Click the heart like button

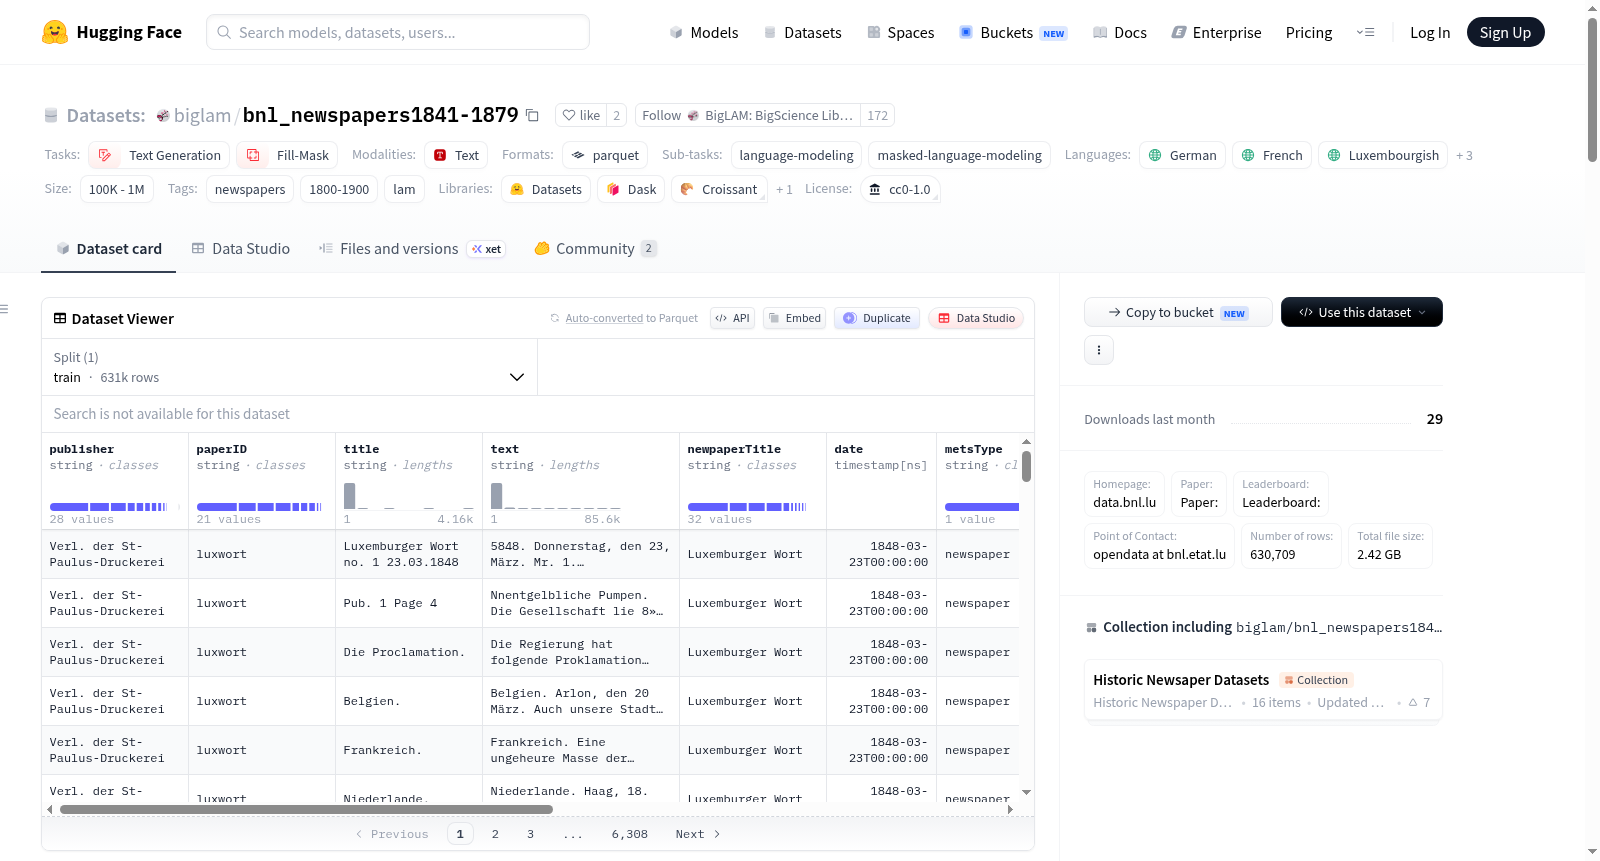[581, 116]
